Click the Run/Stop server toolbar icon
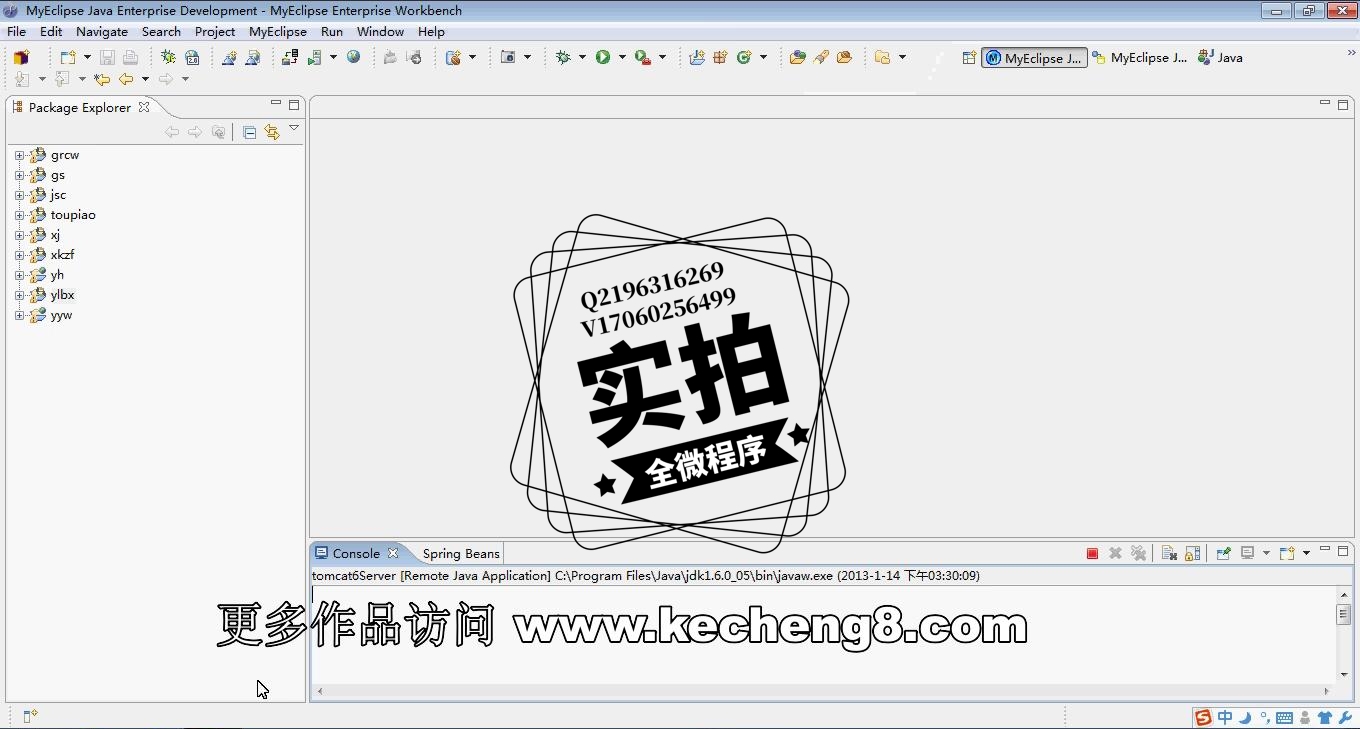 tap(315, 58)
